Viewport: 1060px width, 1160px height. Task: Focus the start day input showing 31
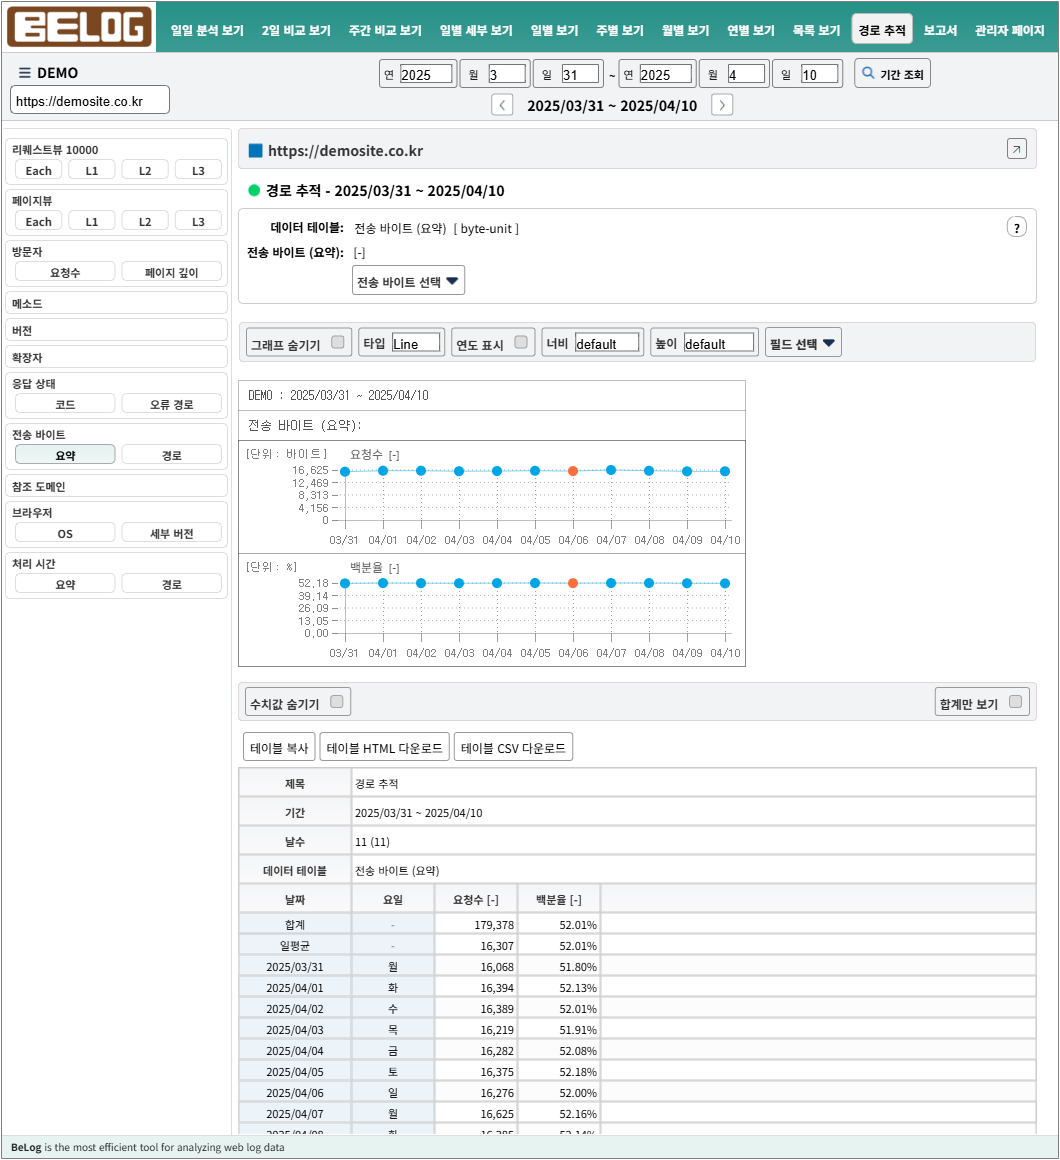pyautogui.click(x=580, y=74)
